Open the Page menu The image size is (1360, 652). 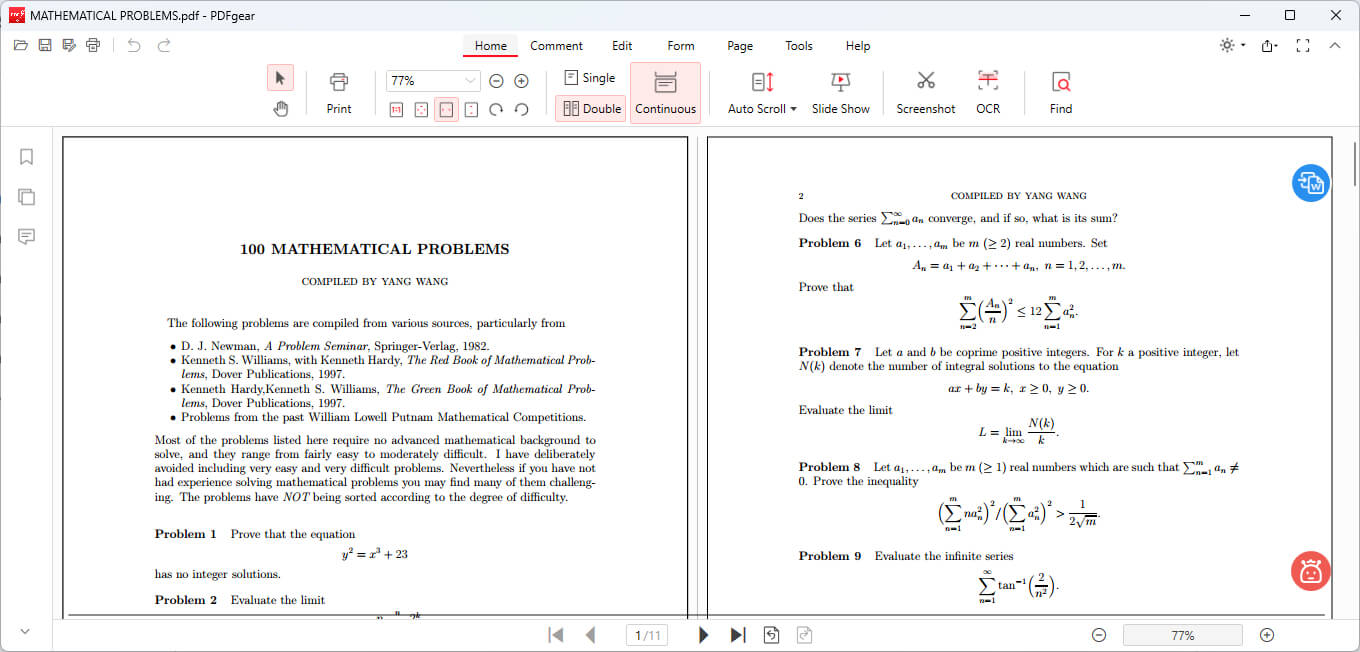[x=740, y=45]
